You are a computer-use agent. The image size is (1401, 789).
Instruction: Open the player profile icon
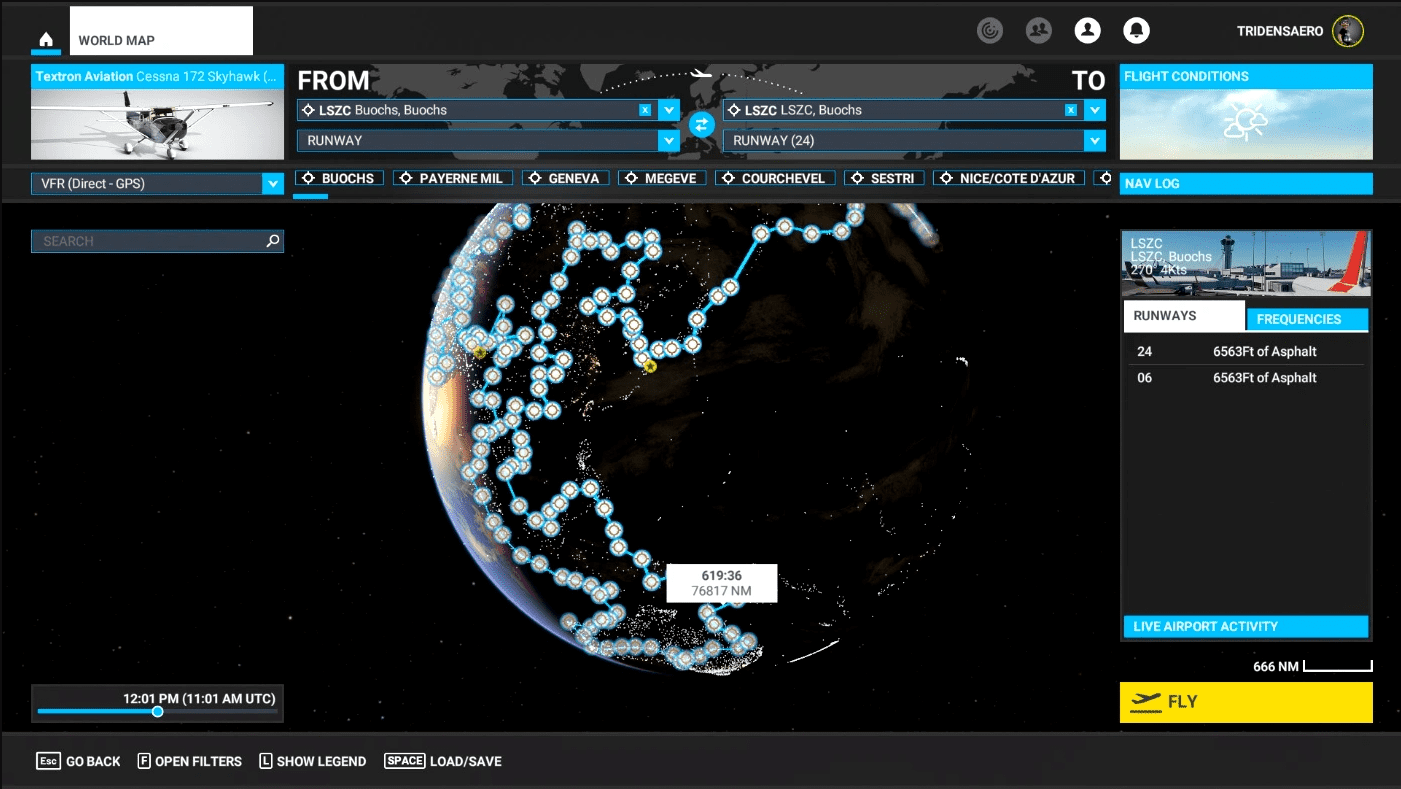pos(1087,31)
